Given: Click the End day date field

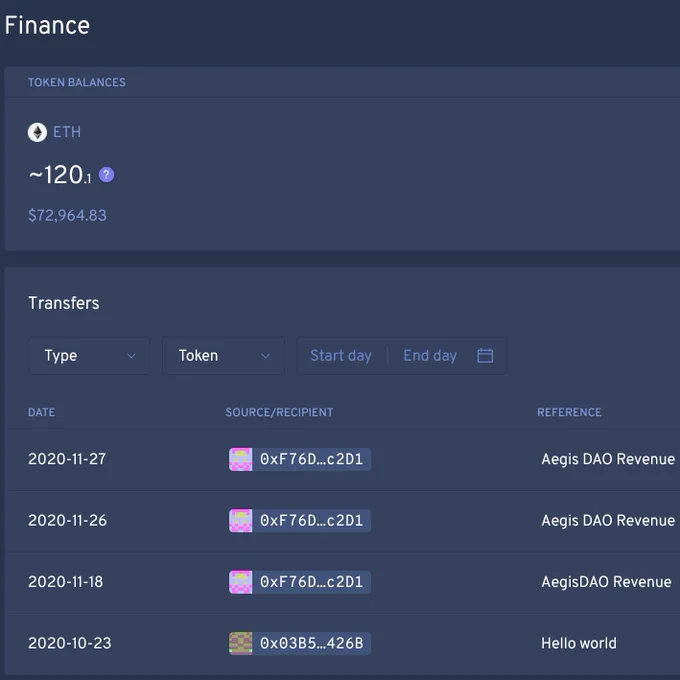Looking at the screenshot, I should tap(430, 356).
